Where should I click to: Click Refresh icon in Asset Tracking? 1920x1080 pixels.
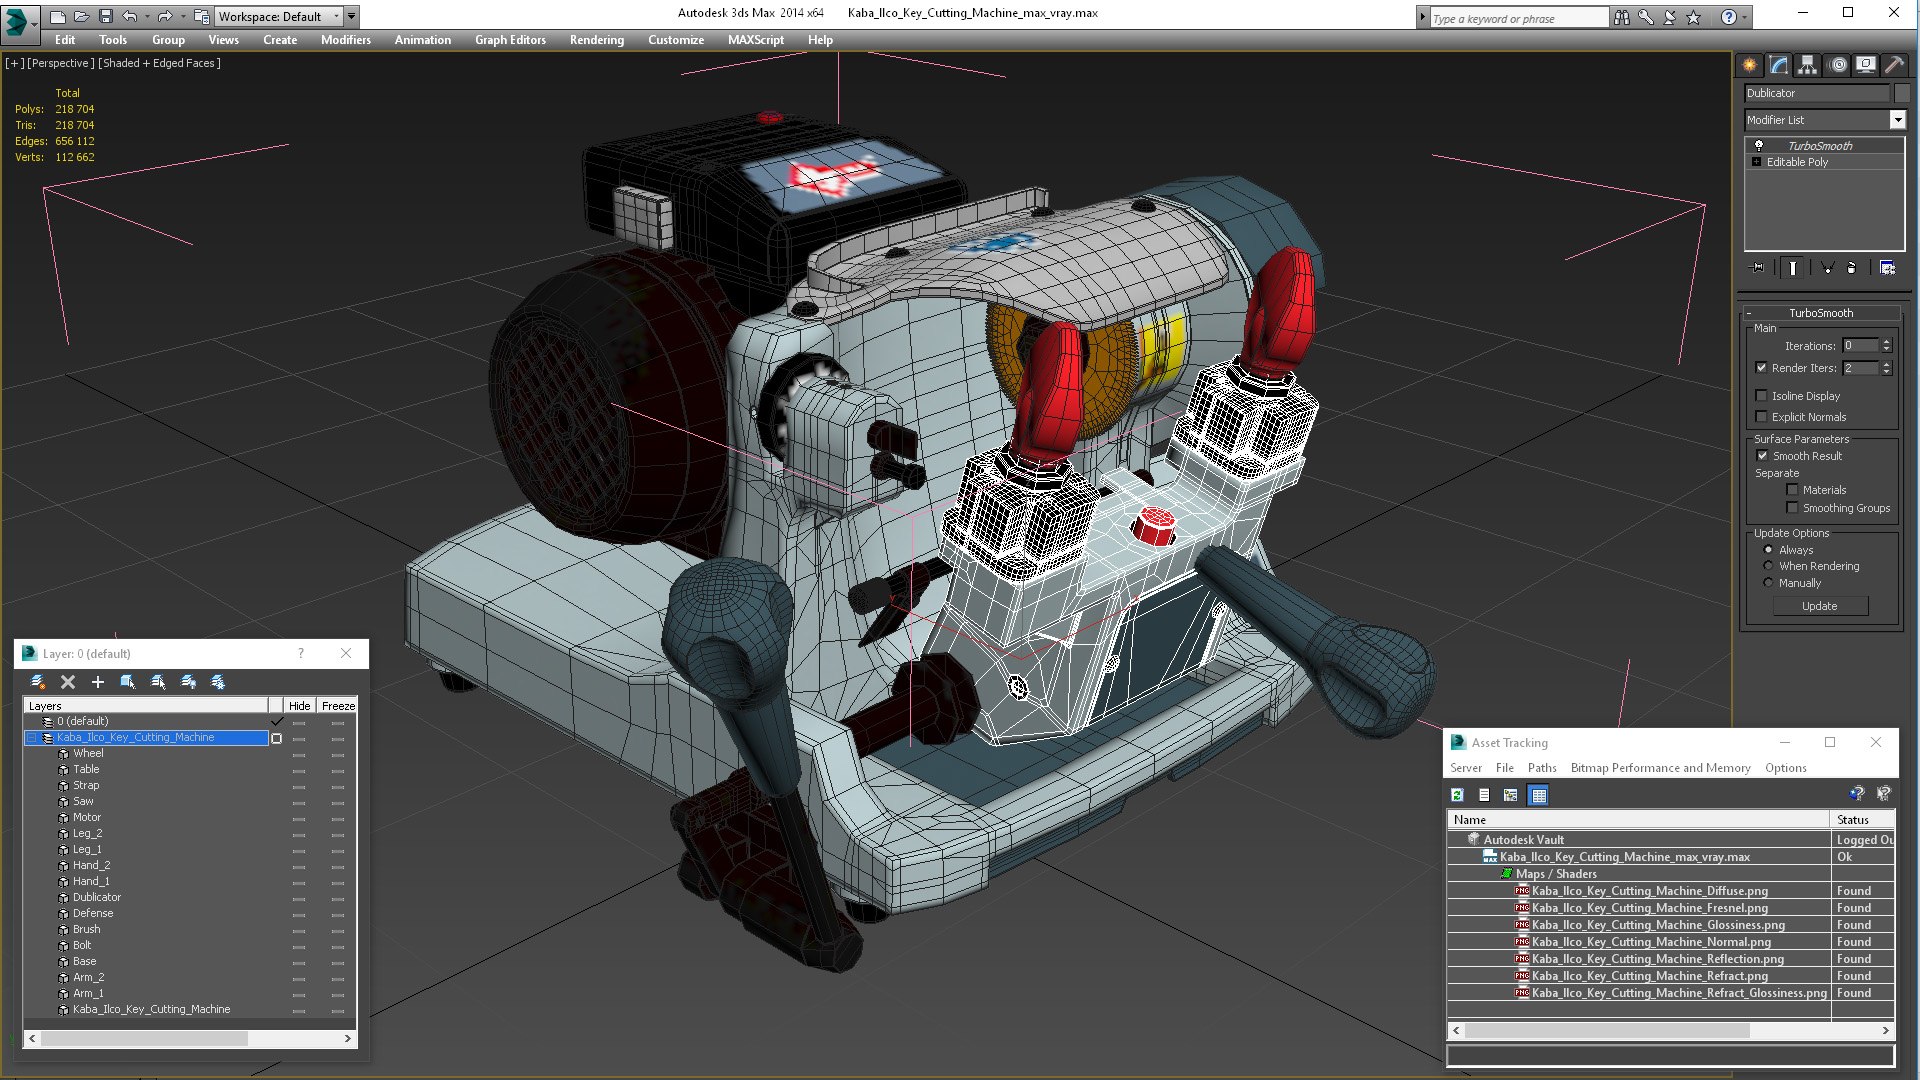point(1457,795)
